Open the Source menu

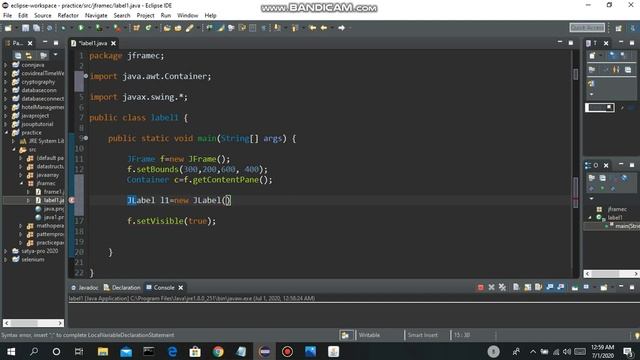point(43,16)
